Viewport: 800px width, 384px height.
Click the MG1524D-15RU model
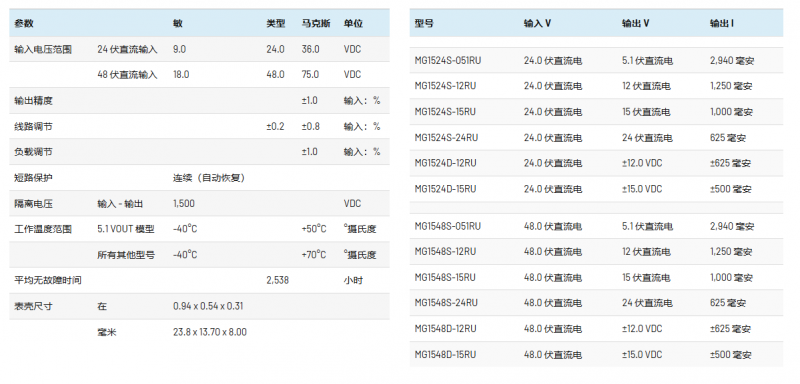tap(445, 189)
